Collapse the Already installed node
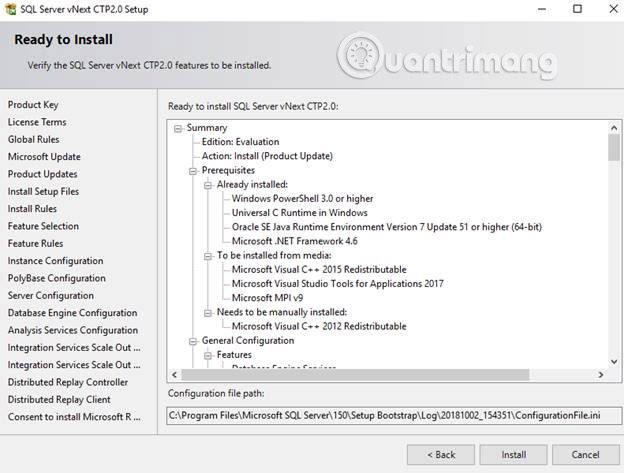The height and width of the screenshot is (473, 624). point(208,185)
